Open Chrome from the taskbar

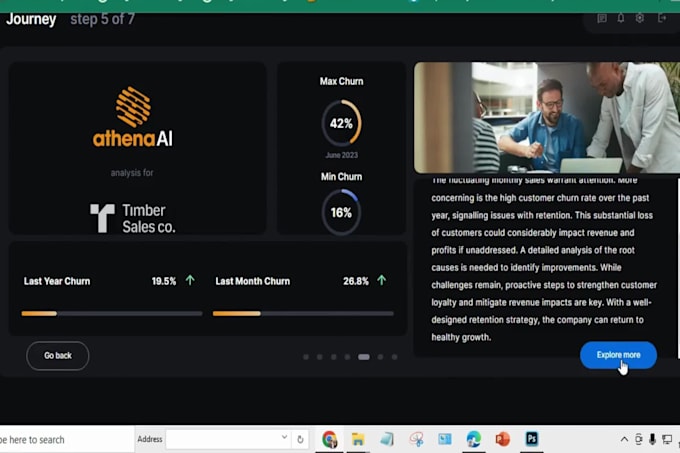[x=330, y=439]
